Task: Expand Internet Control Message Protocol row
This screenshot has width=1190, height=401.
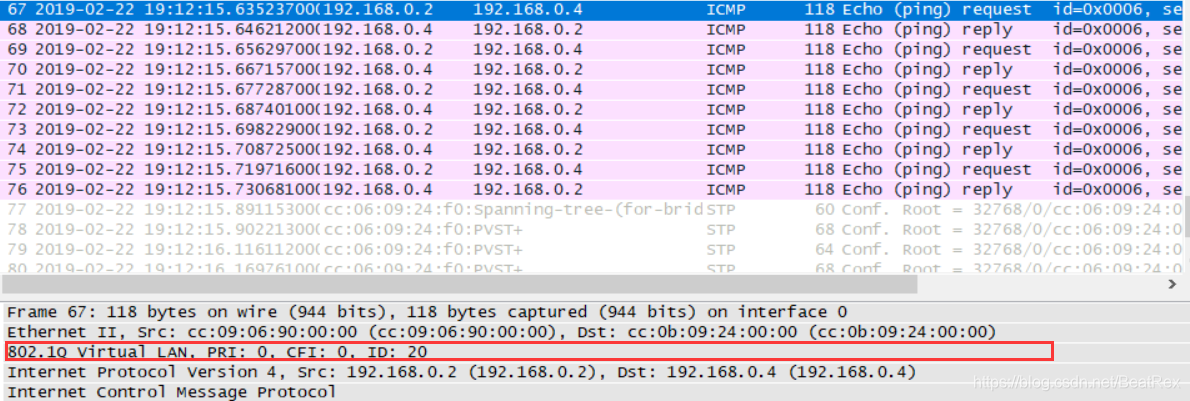Action: tap(595, 392)
